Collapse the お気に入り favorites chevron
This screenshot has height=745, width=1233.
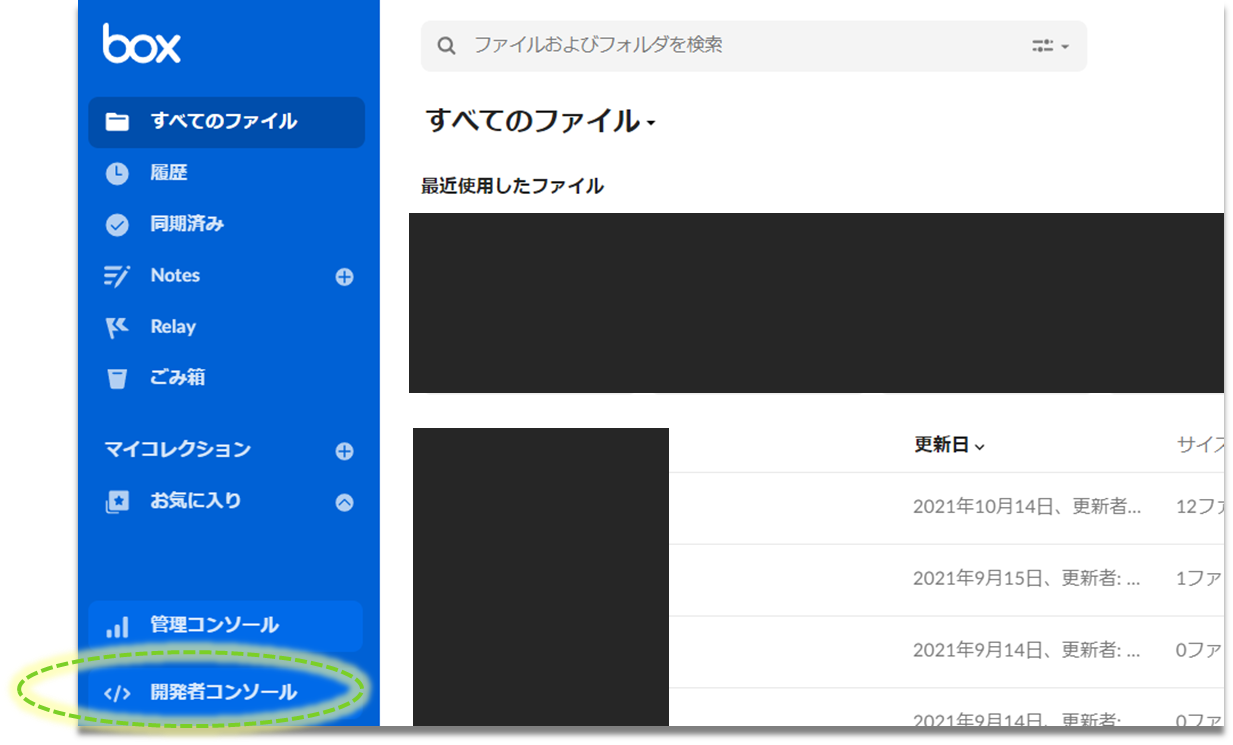(x=344, y=502)
